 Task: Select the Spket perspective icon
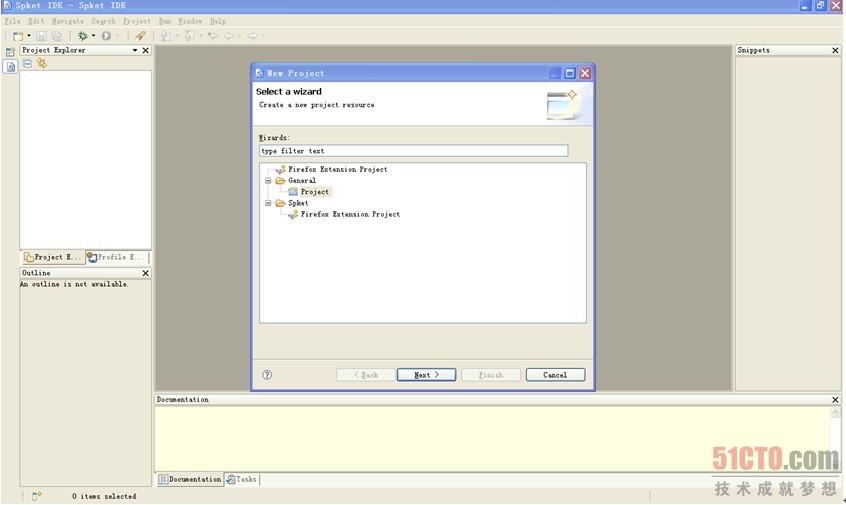point(11,67)
